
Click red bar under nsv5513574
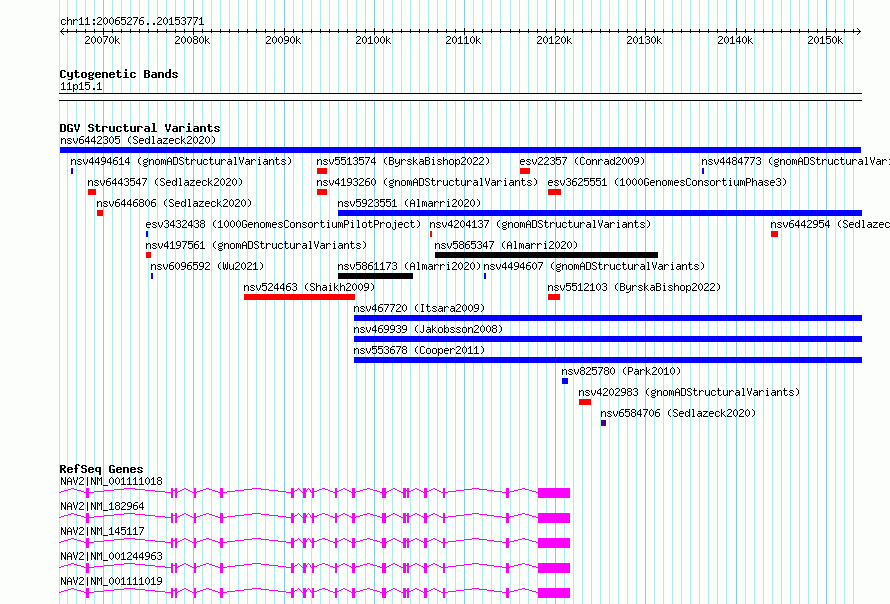coord(322,171)
